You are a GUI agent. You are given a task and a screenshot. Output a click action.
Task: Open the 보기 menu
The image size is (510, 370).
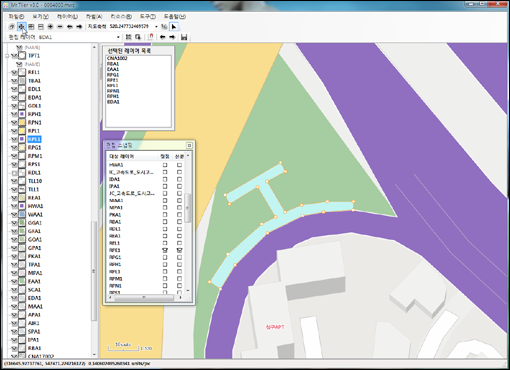click(x=40, y=16)
